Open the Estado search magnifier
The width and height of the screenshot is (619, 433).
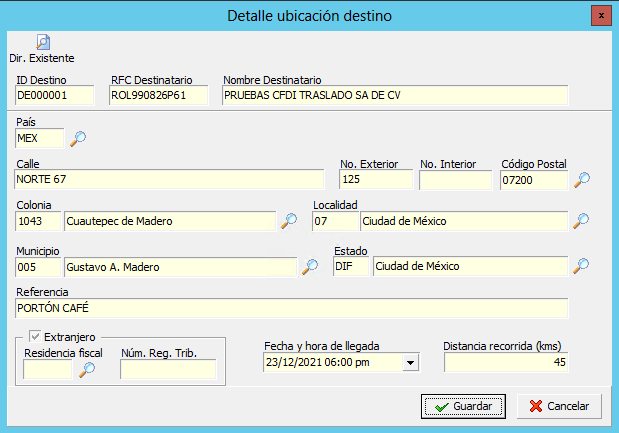pyautogui.click(x=581, y=266)
